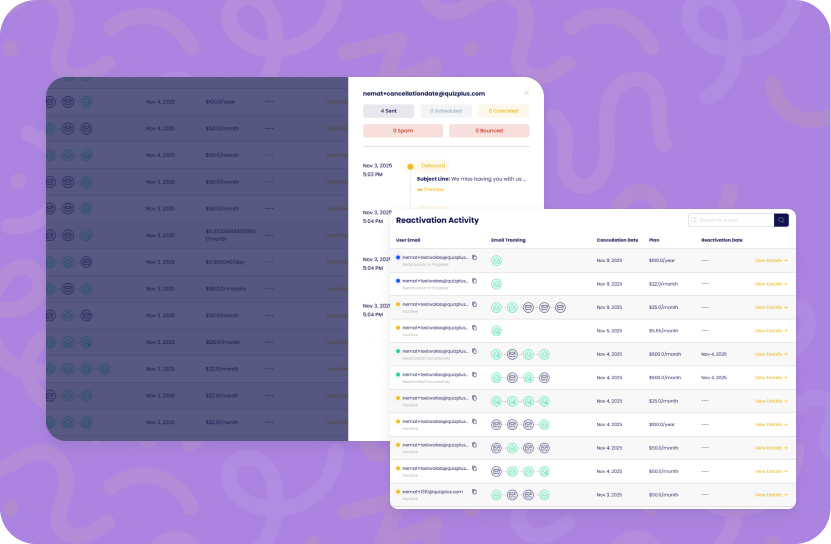Open View Details for the Nov 8 $100.0/year row
The height and width of the screenshot is (544, 831).
771,260
